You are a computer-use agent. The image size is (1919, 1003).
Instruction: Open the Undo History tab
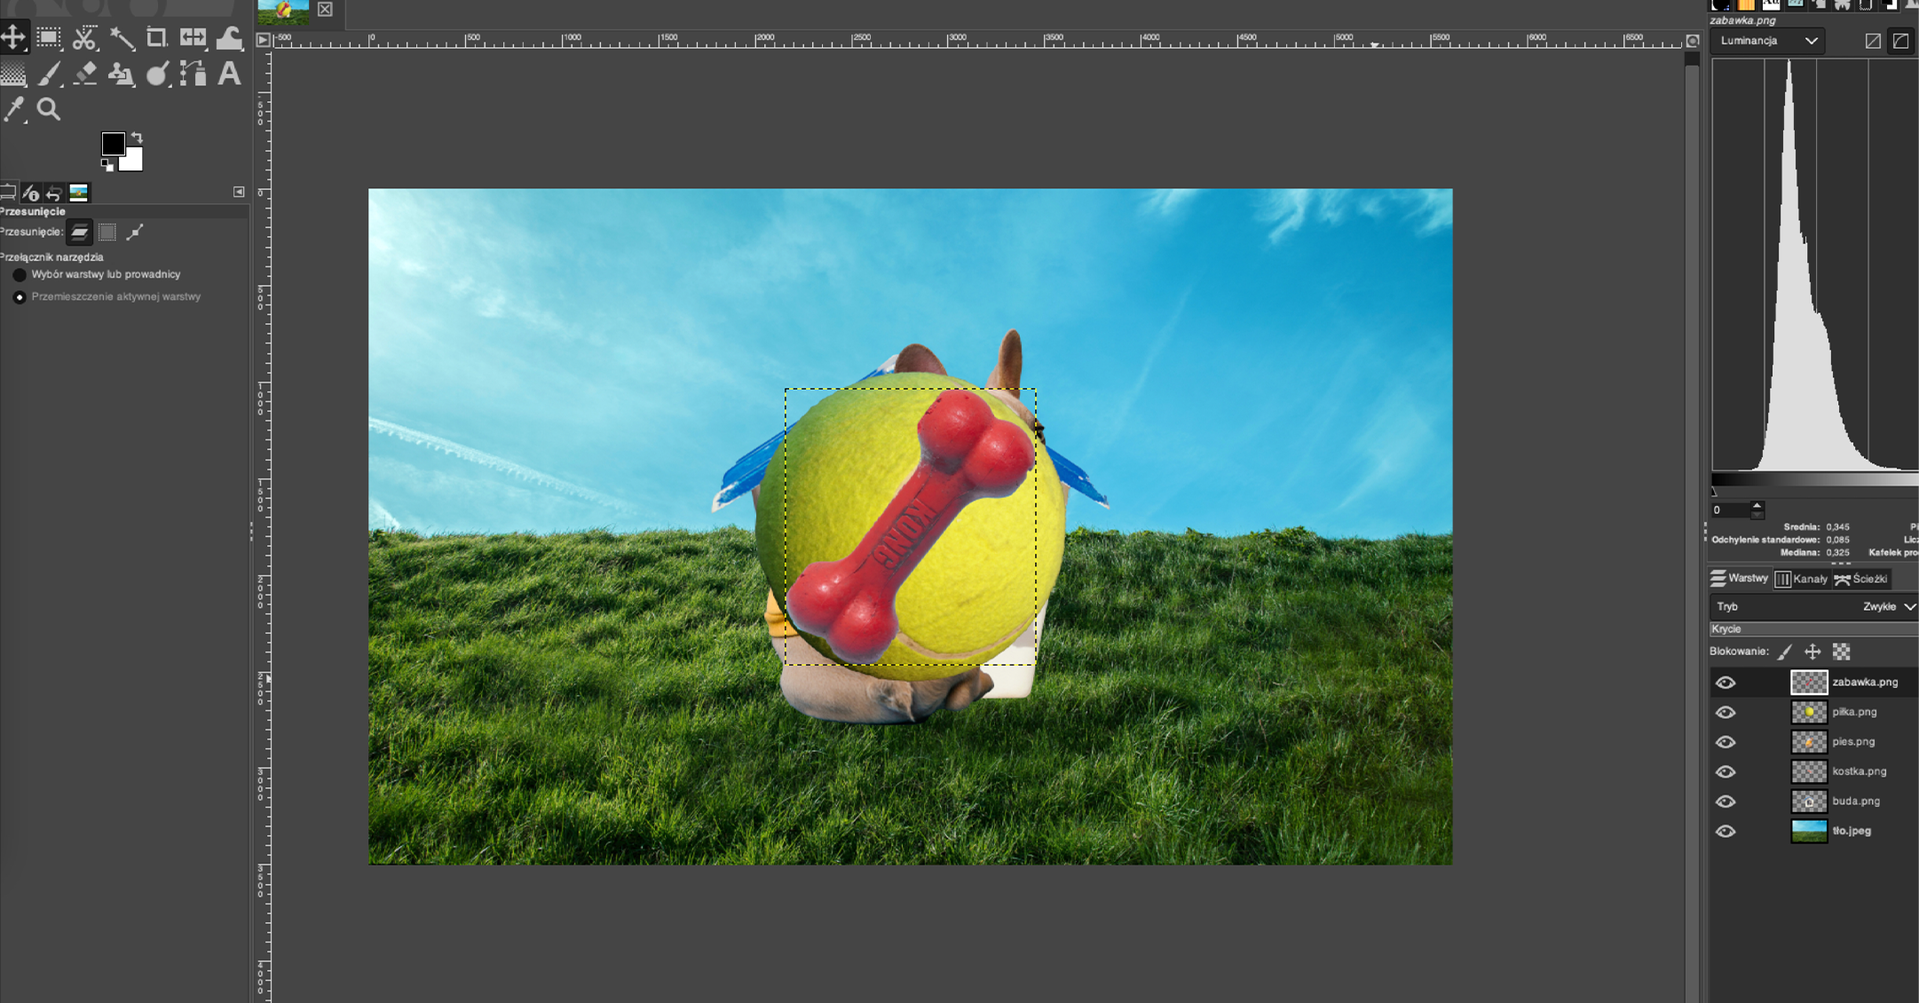point(54,193)
